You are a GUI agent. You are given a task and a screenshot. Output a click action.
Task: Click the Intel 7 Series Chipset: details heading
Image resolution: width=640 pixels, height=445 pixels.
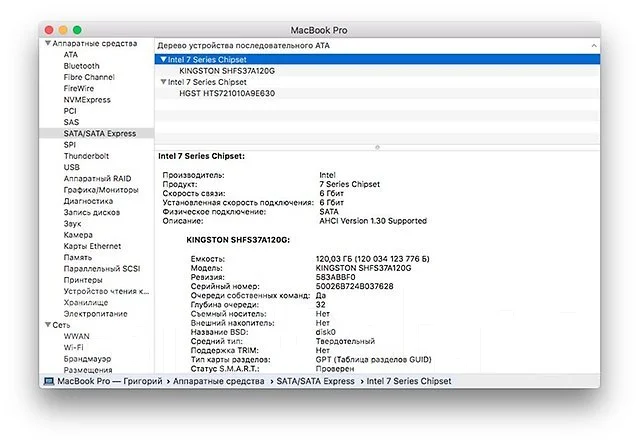[x=201, y=156]
